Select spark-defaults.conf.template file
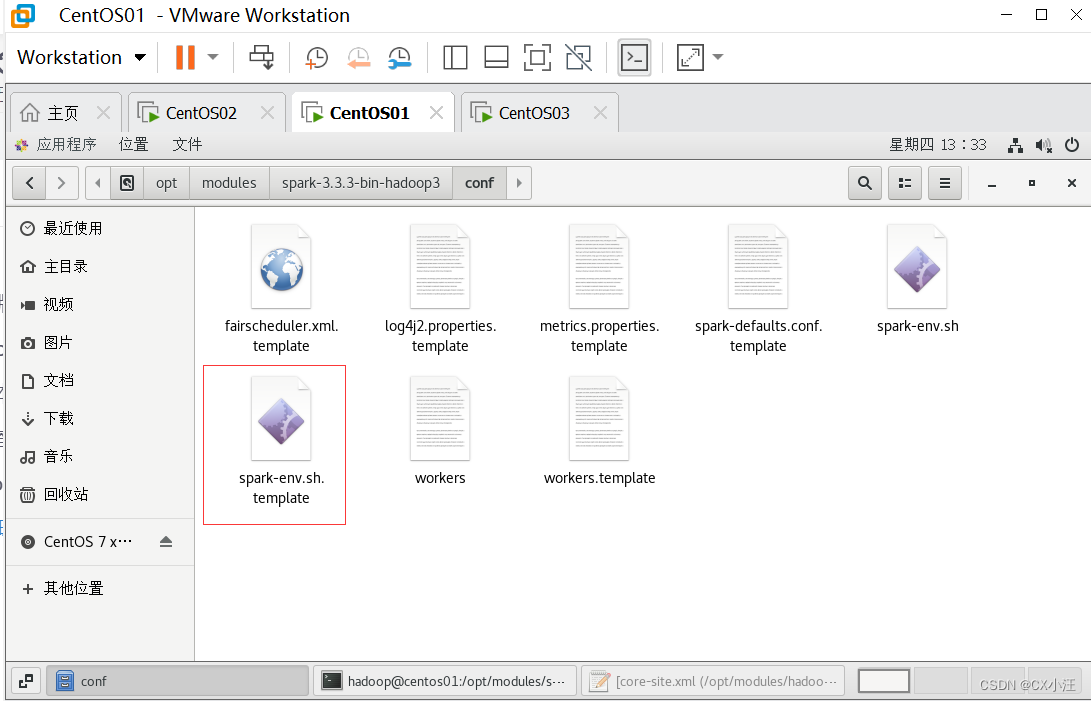Viewport: 1091px width, 701px height. tap(758, 289)
